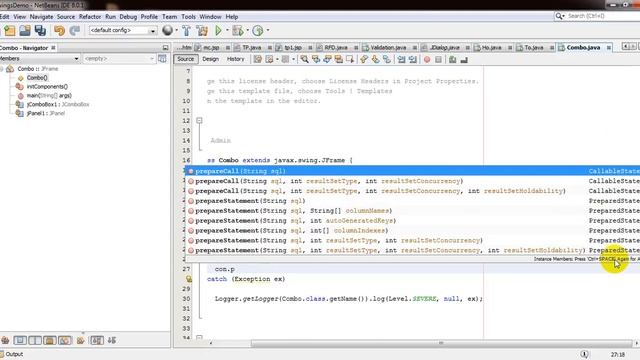Click the lightbulb hint icon at line 28
This screenshot has width=640, height=360.
pyautogui.click(x=189, y=279)
